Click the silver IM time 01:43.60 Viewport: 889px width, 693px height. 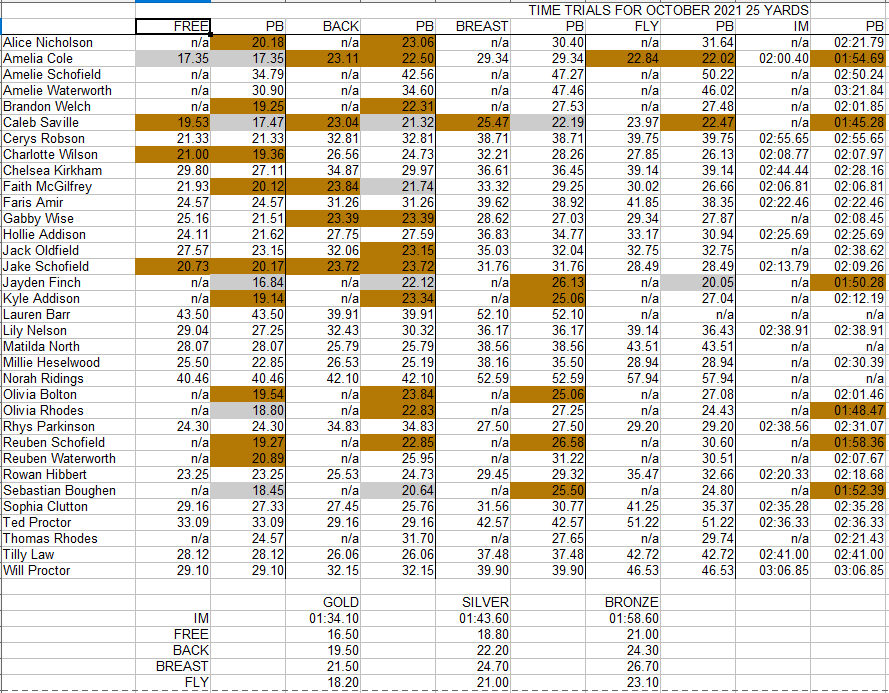click(x=473, y=618)
